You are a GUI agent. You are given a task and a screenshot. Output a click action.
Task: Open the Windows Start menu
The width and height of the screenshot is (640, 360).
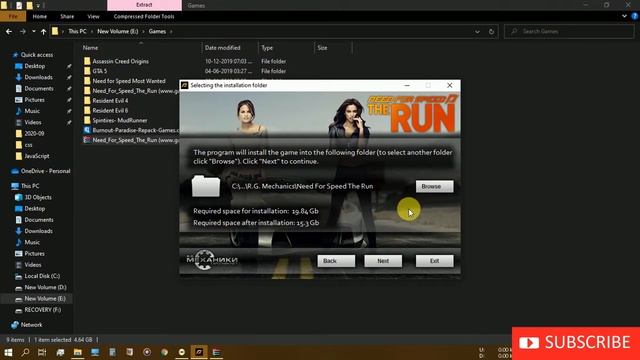pos(8,352)
